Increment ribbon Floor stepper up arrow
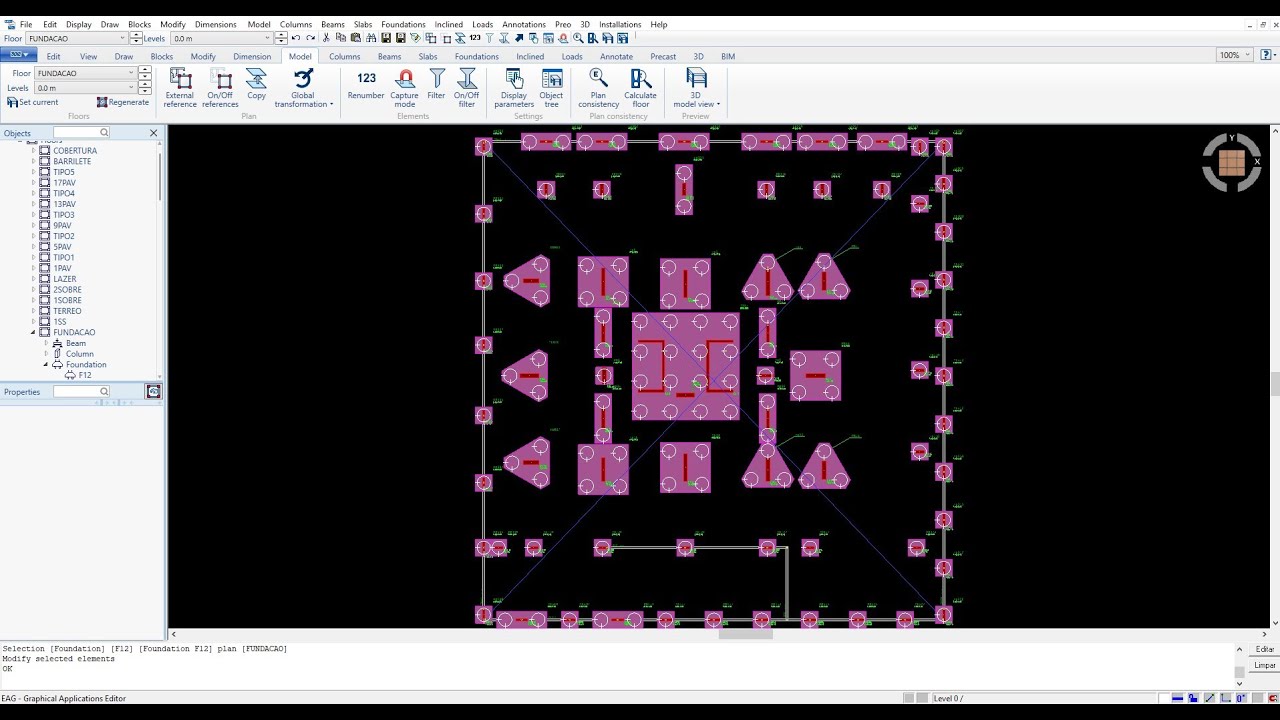This screenshot has width=1280, height=720. click(145, 70)
